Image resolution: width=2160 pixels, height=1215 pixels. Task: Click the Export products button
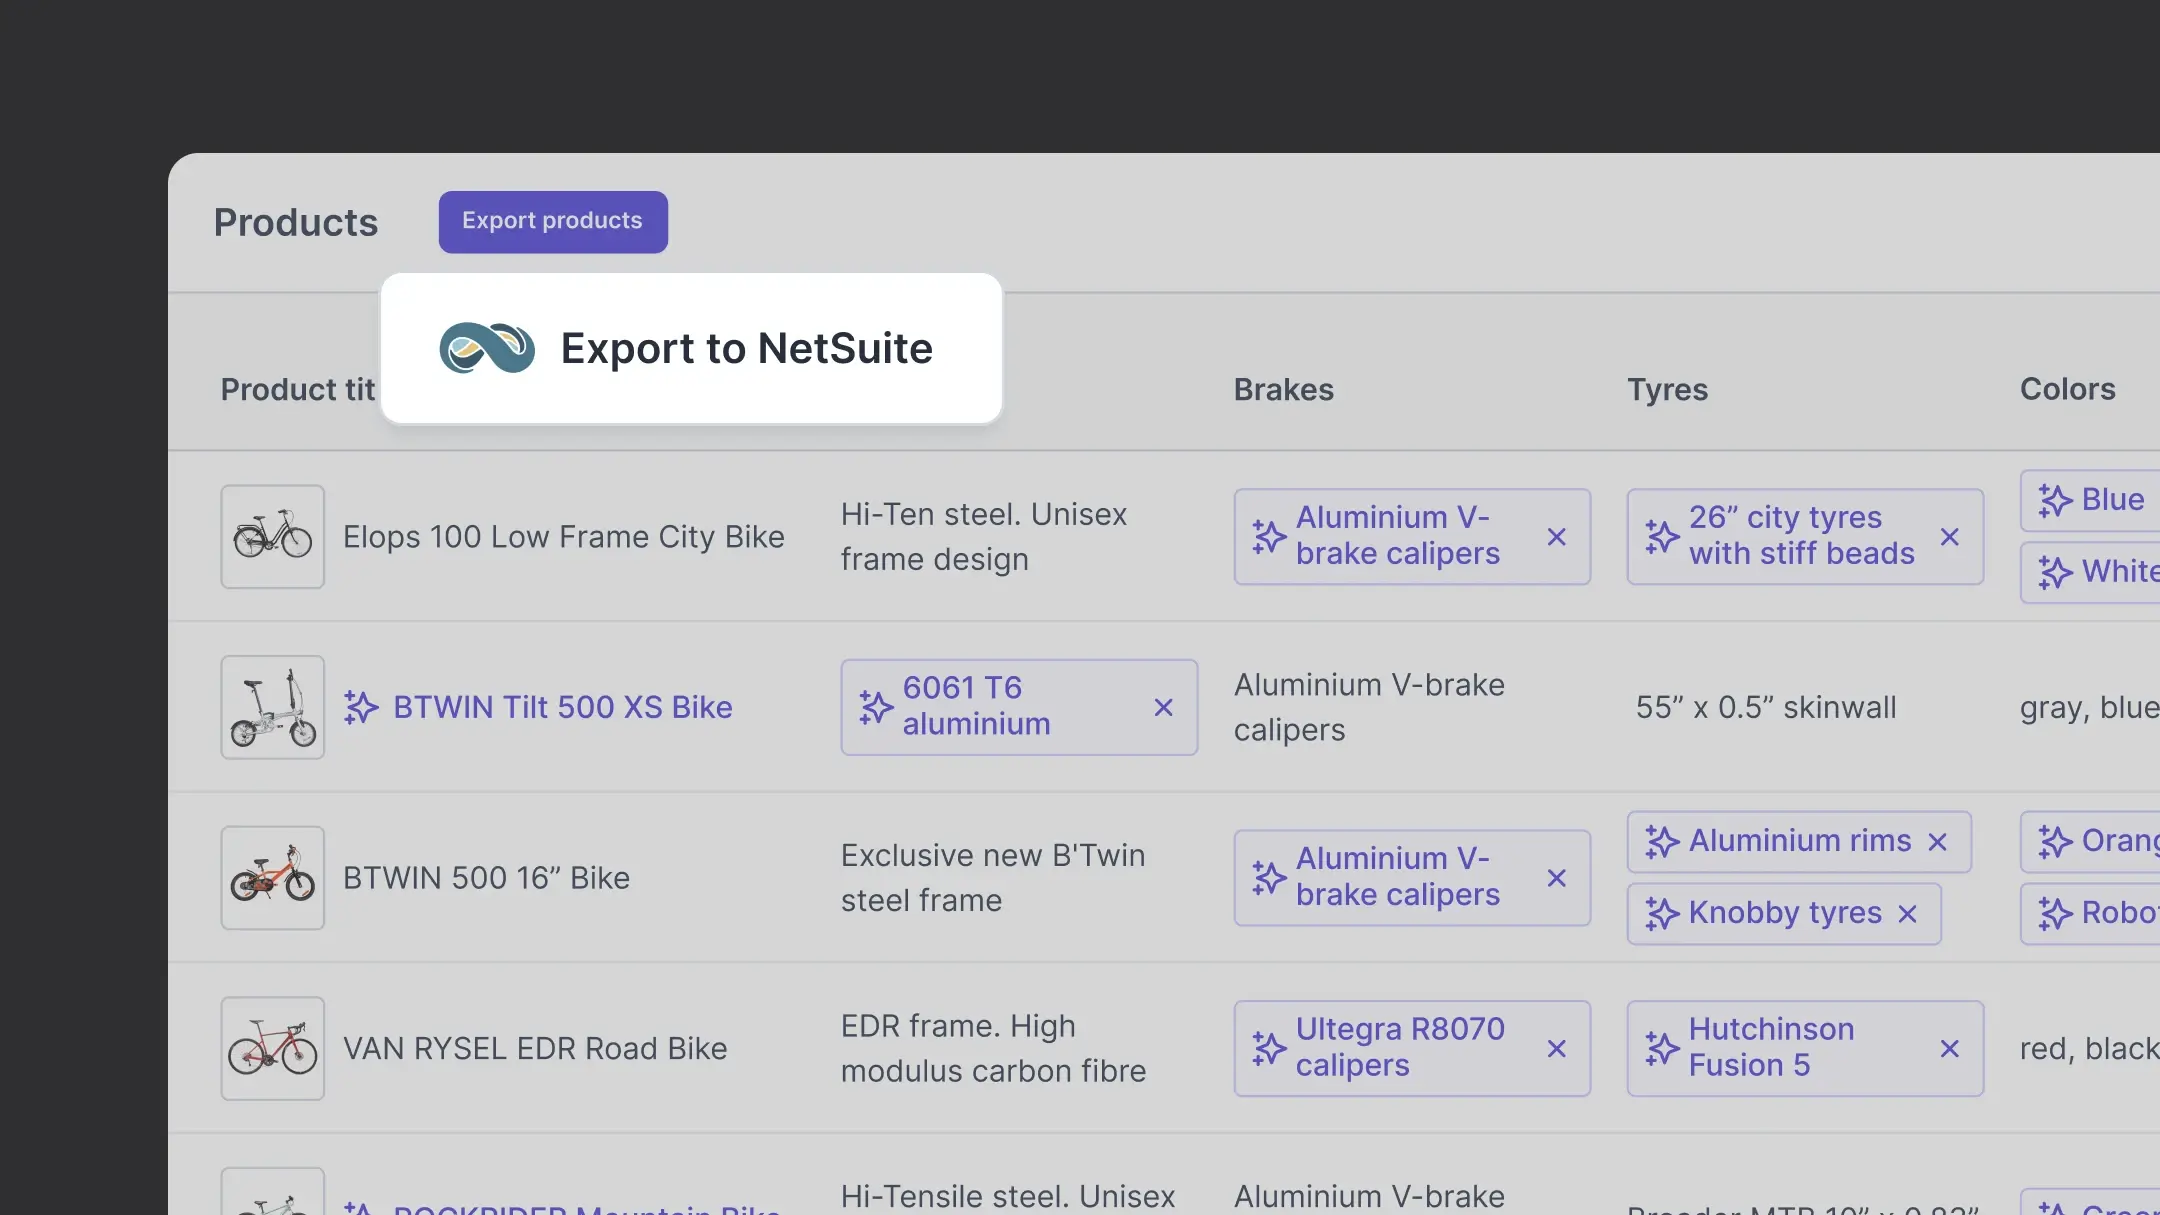(552, 221)
